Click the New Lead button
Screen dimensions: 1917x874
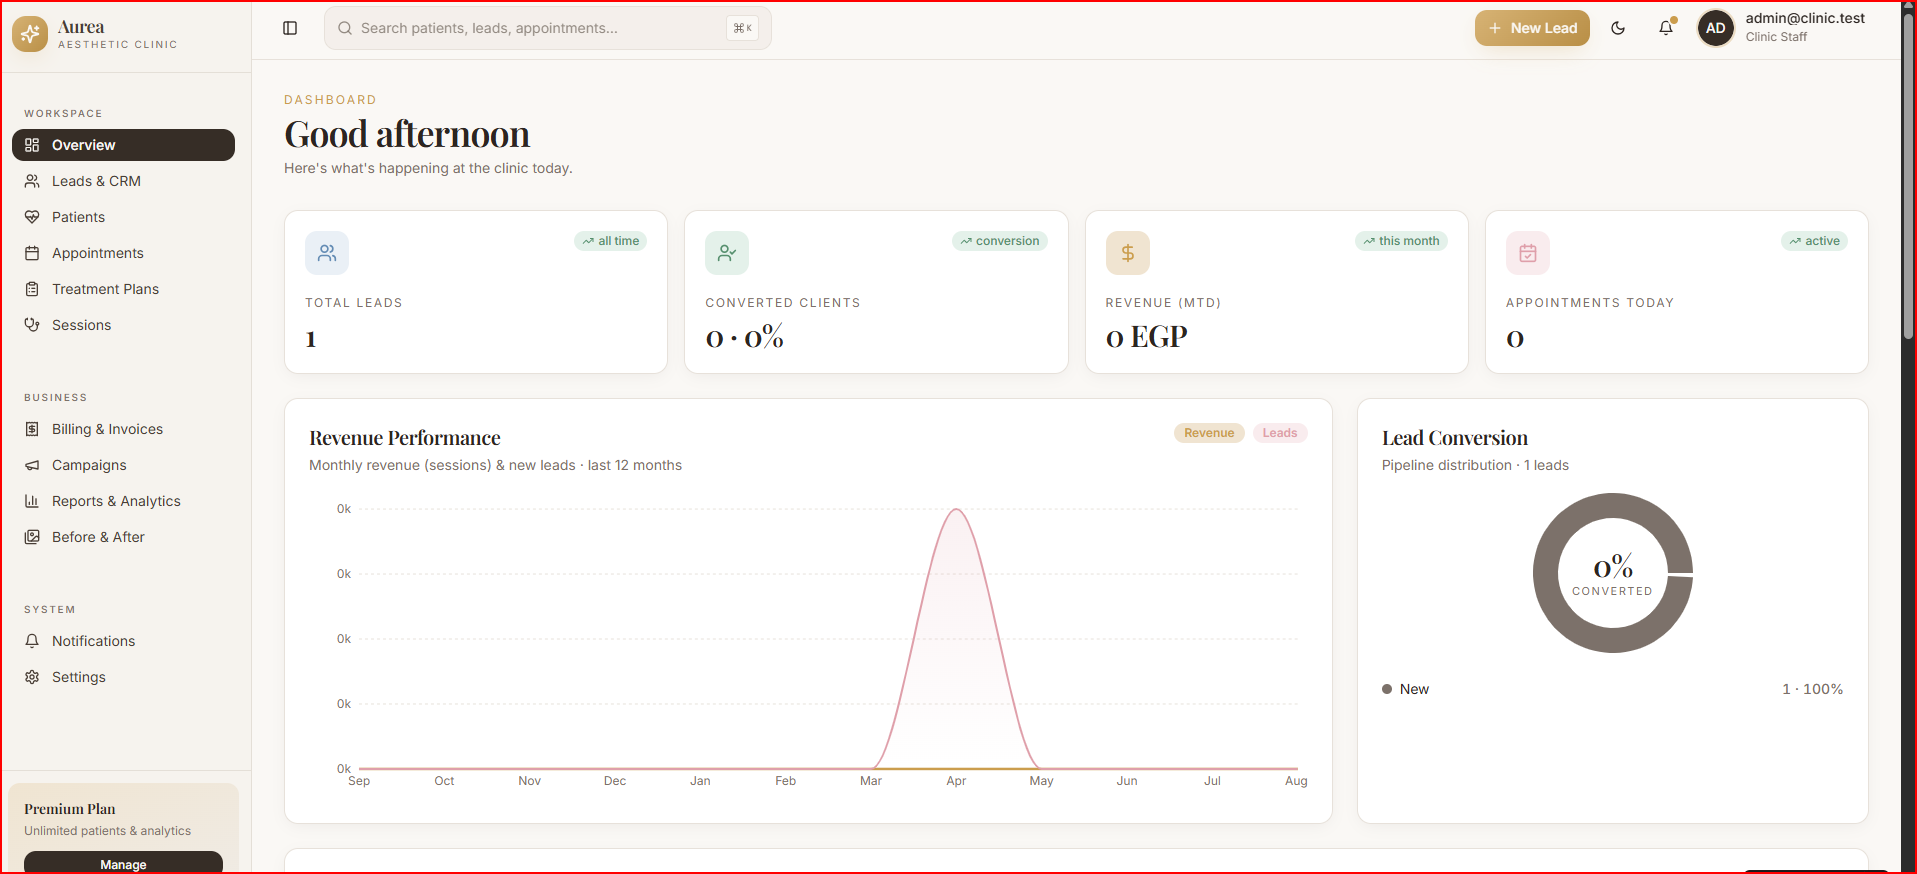[1532, 28]
